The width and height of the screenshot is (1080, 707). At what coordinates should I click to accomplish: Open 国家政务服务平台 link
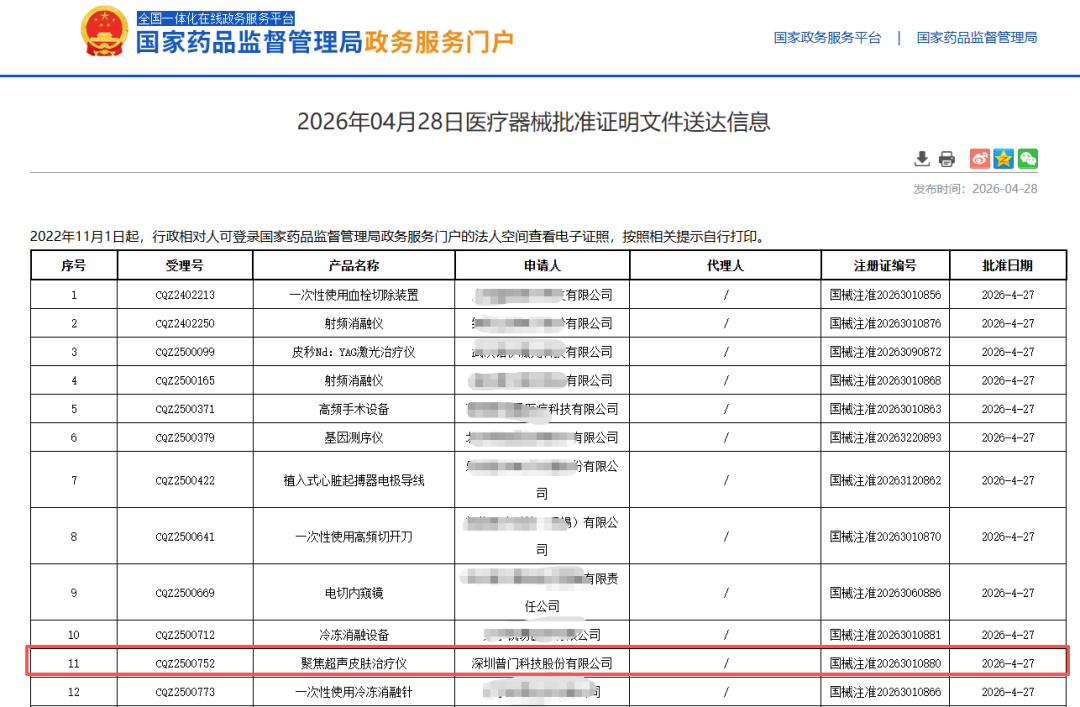click(827, 38)
